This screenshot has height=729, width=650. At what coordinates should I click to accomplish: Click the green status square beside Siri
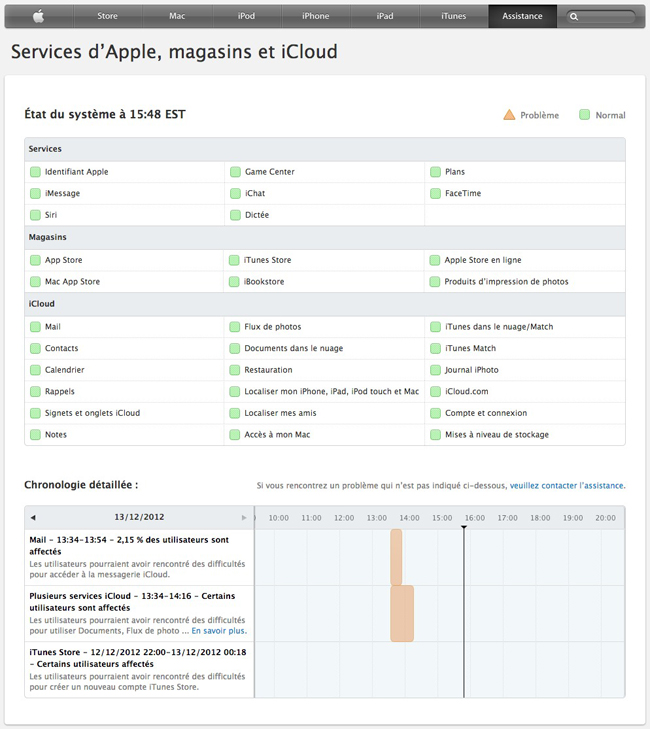(x=35, y=215)
